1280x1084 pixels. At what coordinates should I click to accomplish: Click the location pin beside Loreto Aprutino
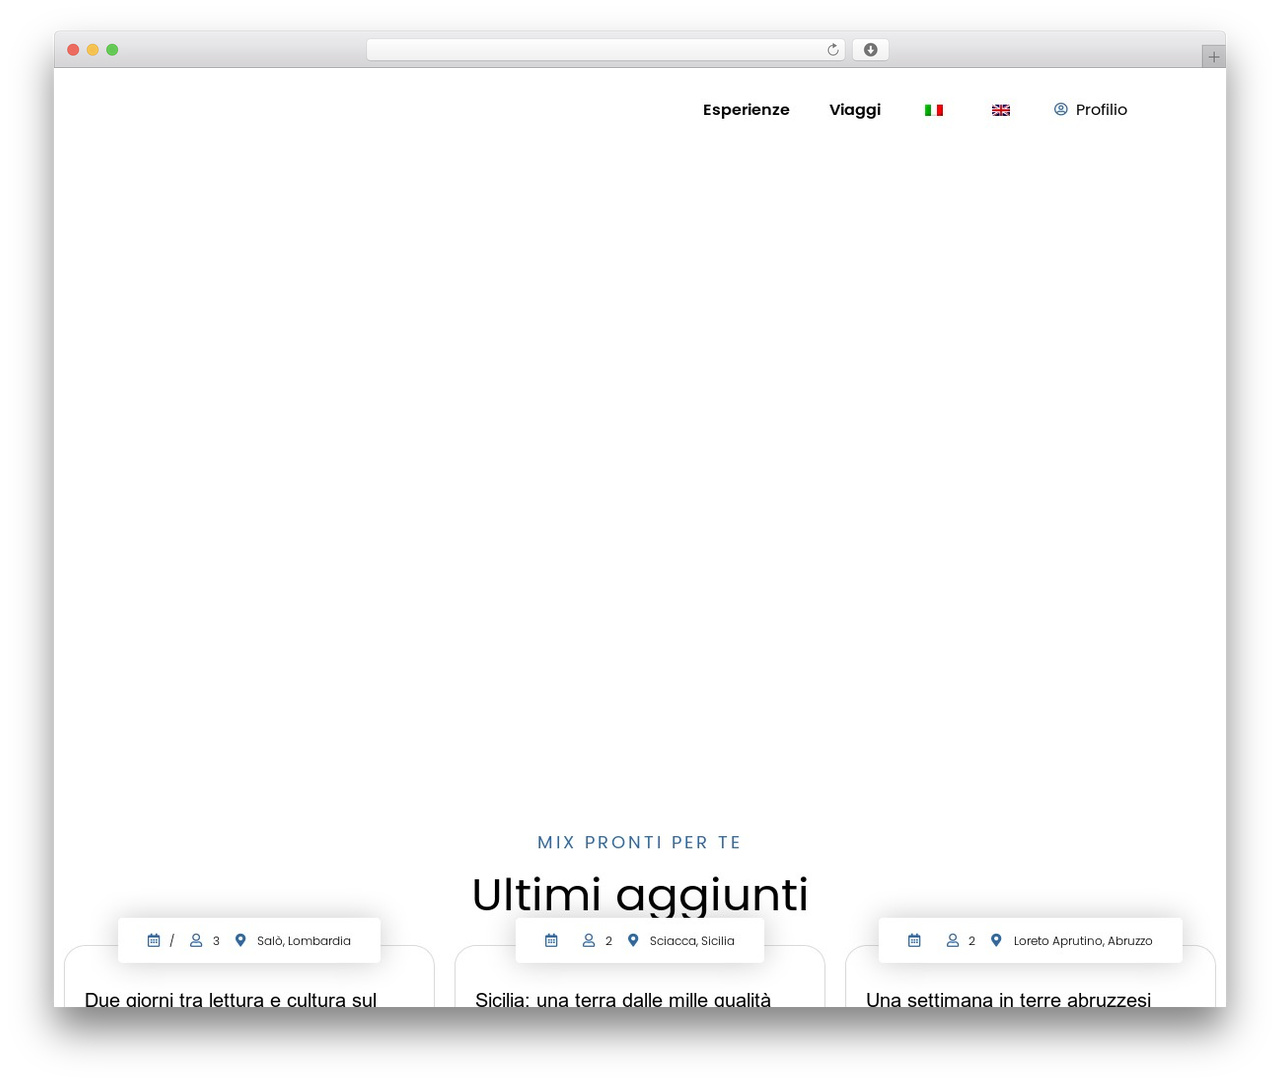tap(996, 940)
